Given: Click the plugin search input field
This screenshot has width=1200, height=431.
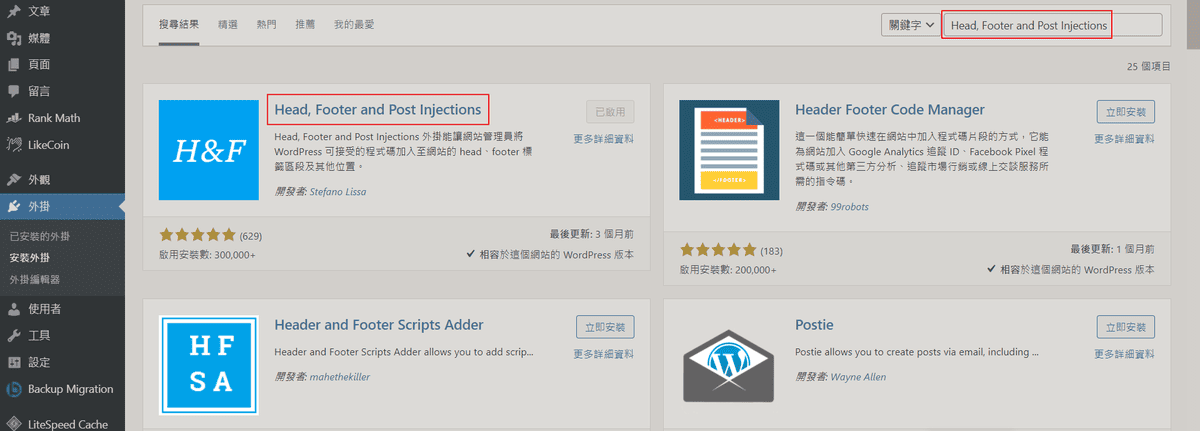Looking at the screenshot, I should 1053,25.
